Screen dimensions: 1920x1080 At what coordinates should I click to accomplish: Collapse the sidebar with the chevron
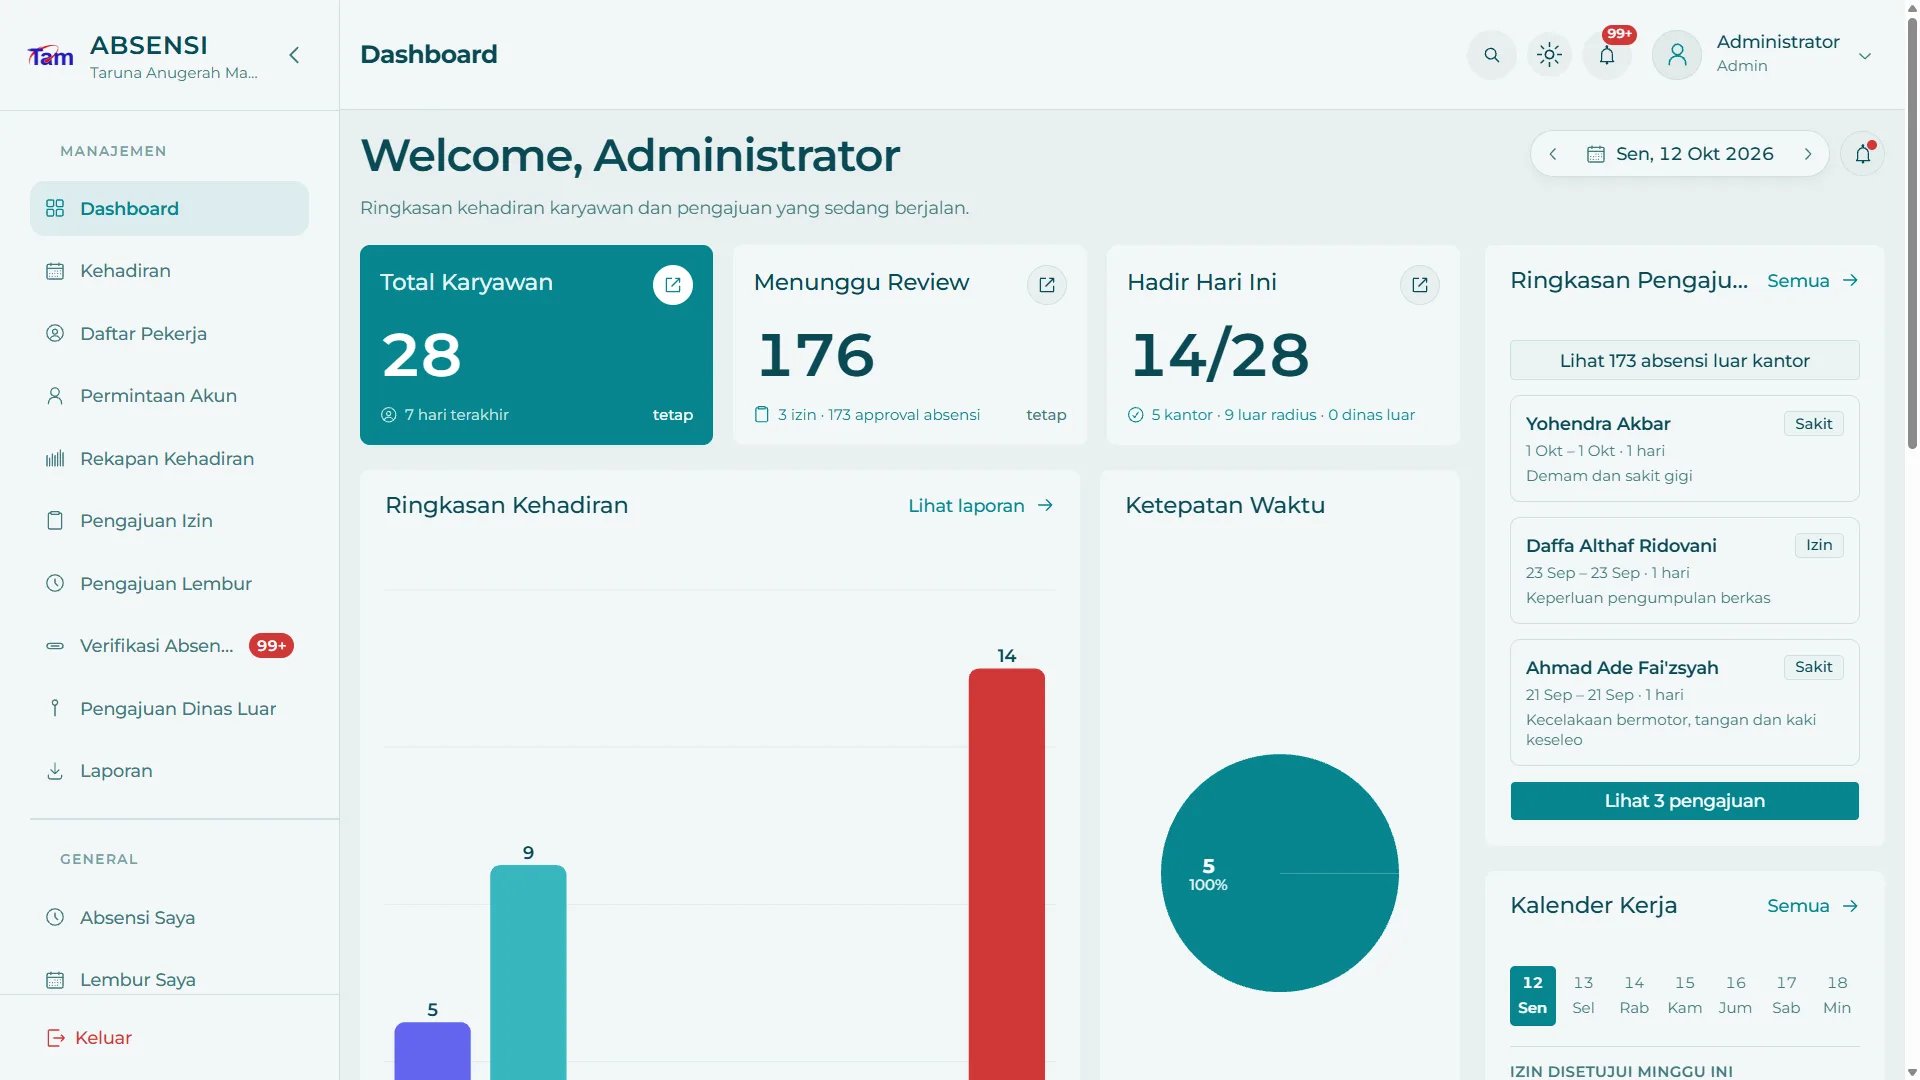(x=294, y=55)
